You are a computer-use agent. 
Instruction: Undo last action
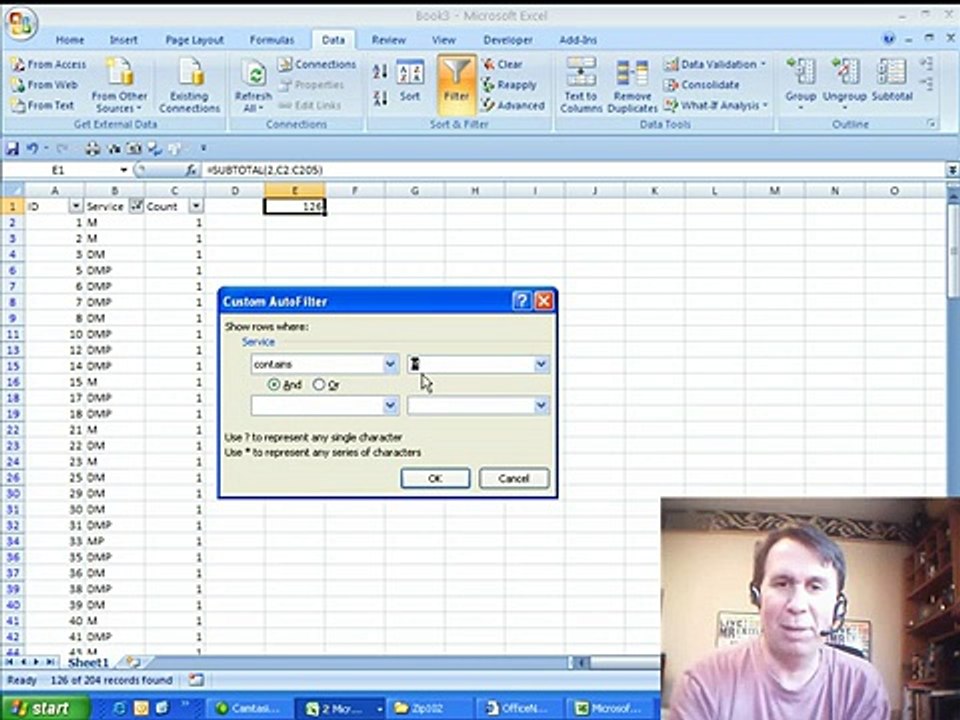pyautogui.click(x=32, y=148)
